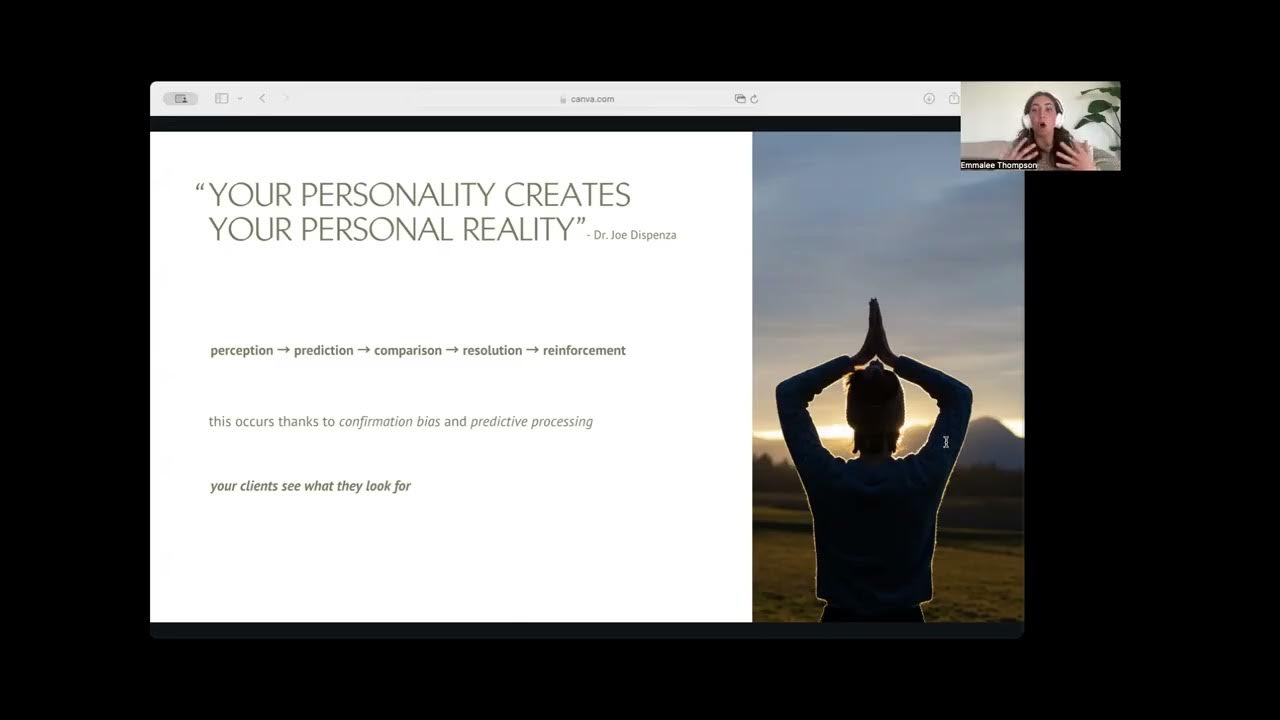Open the sidebar tab group dropdown arrow
This screenshot has width=1280, height=720.
240,99
